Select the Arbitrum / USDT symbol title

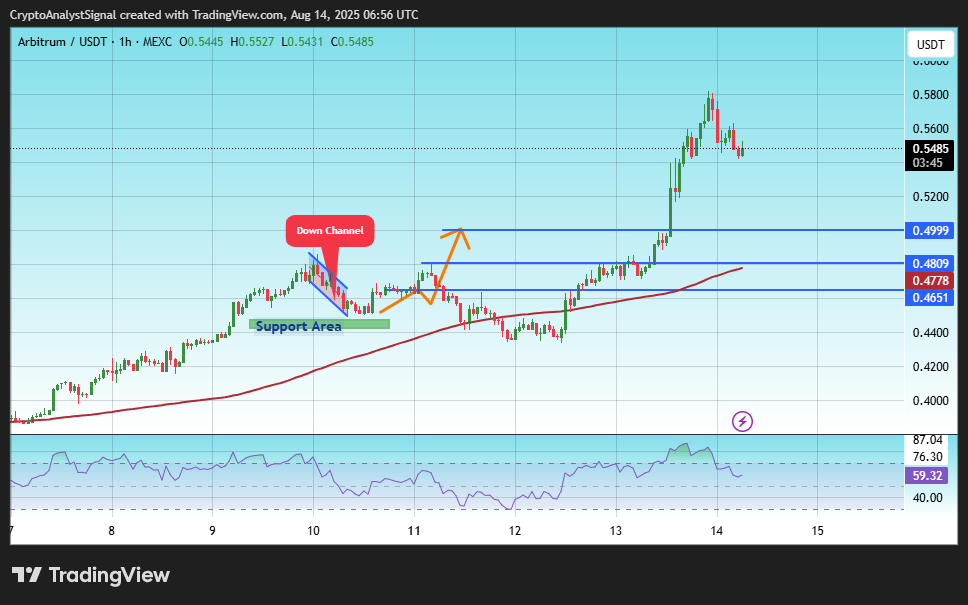[x=62, y=42]
